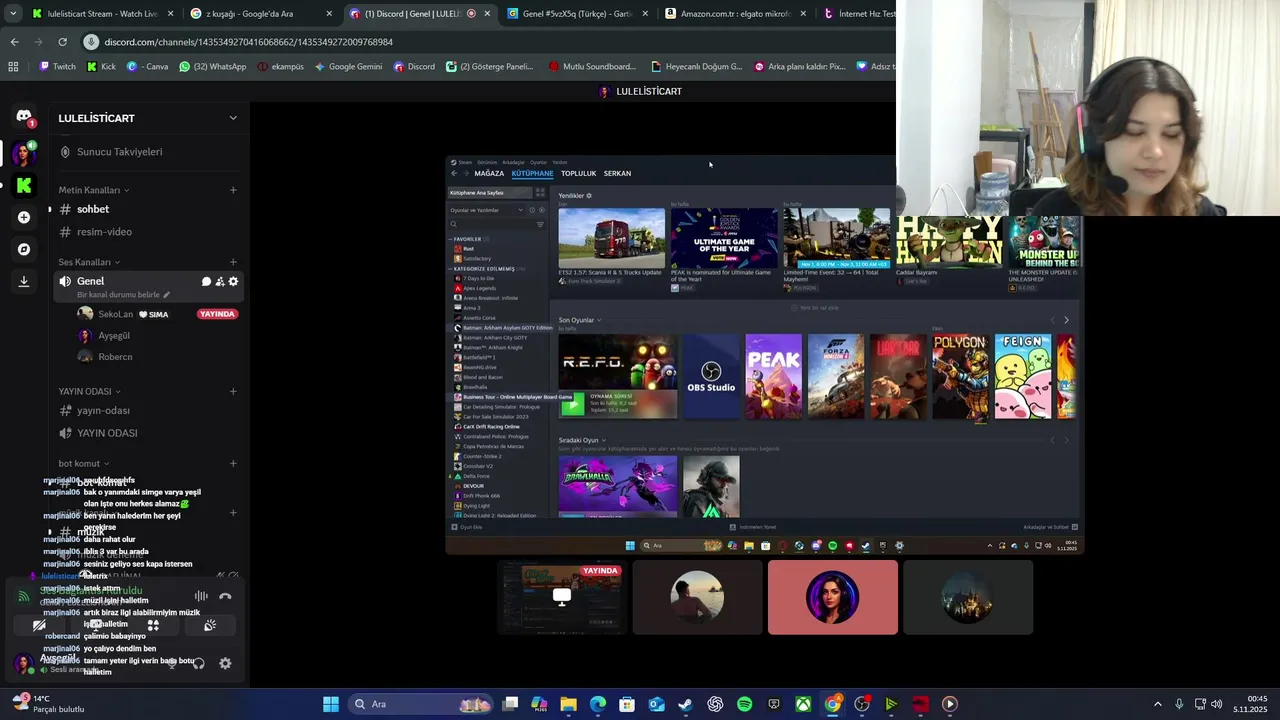Collapse Ses Kanalları category
This screenshot has width=1280, height=720.
coord(89,262)
